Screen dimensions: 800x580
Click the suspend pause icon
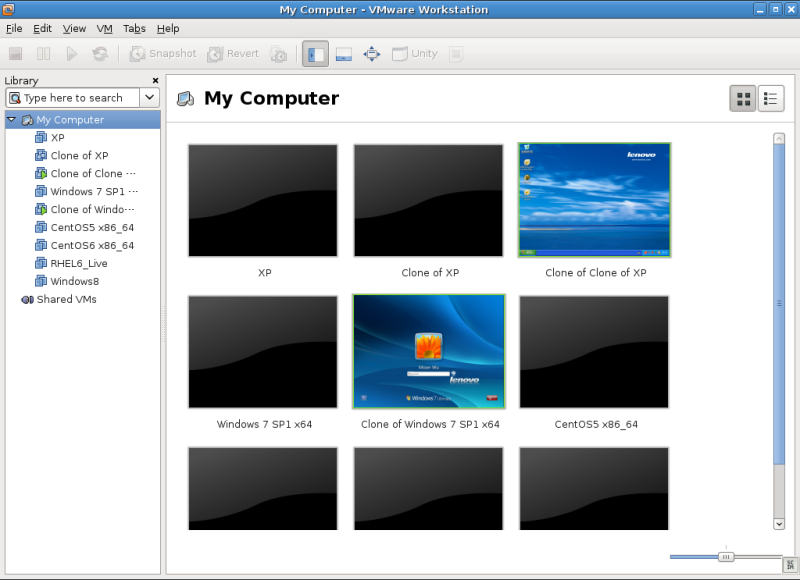click(x=43, y=53)
